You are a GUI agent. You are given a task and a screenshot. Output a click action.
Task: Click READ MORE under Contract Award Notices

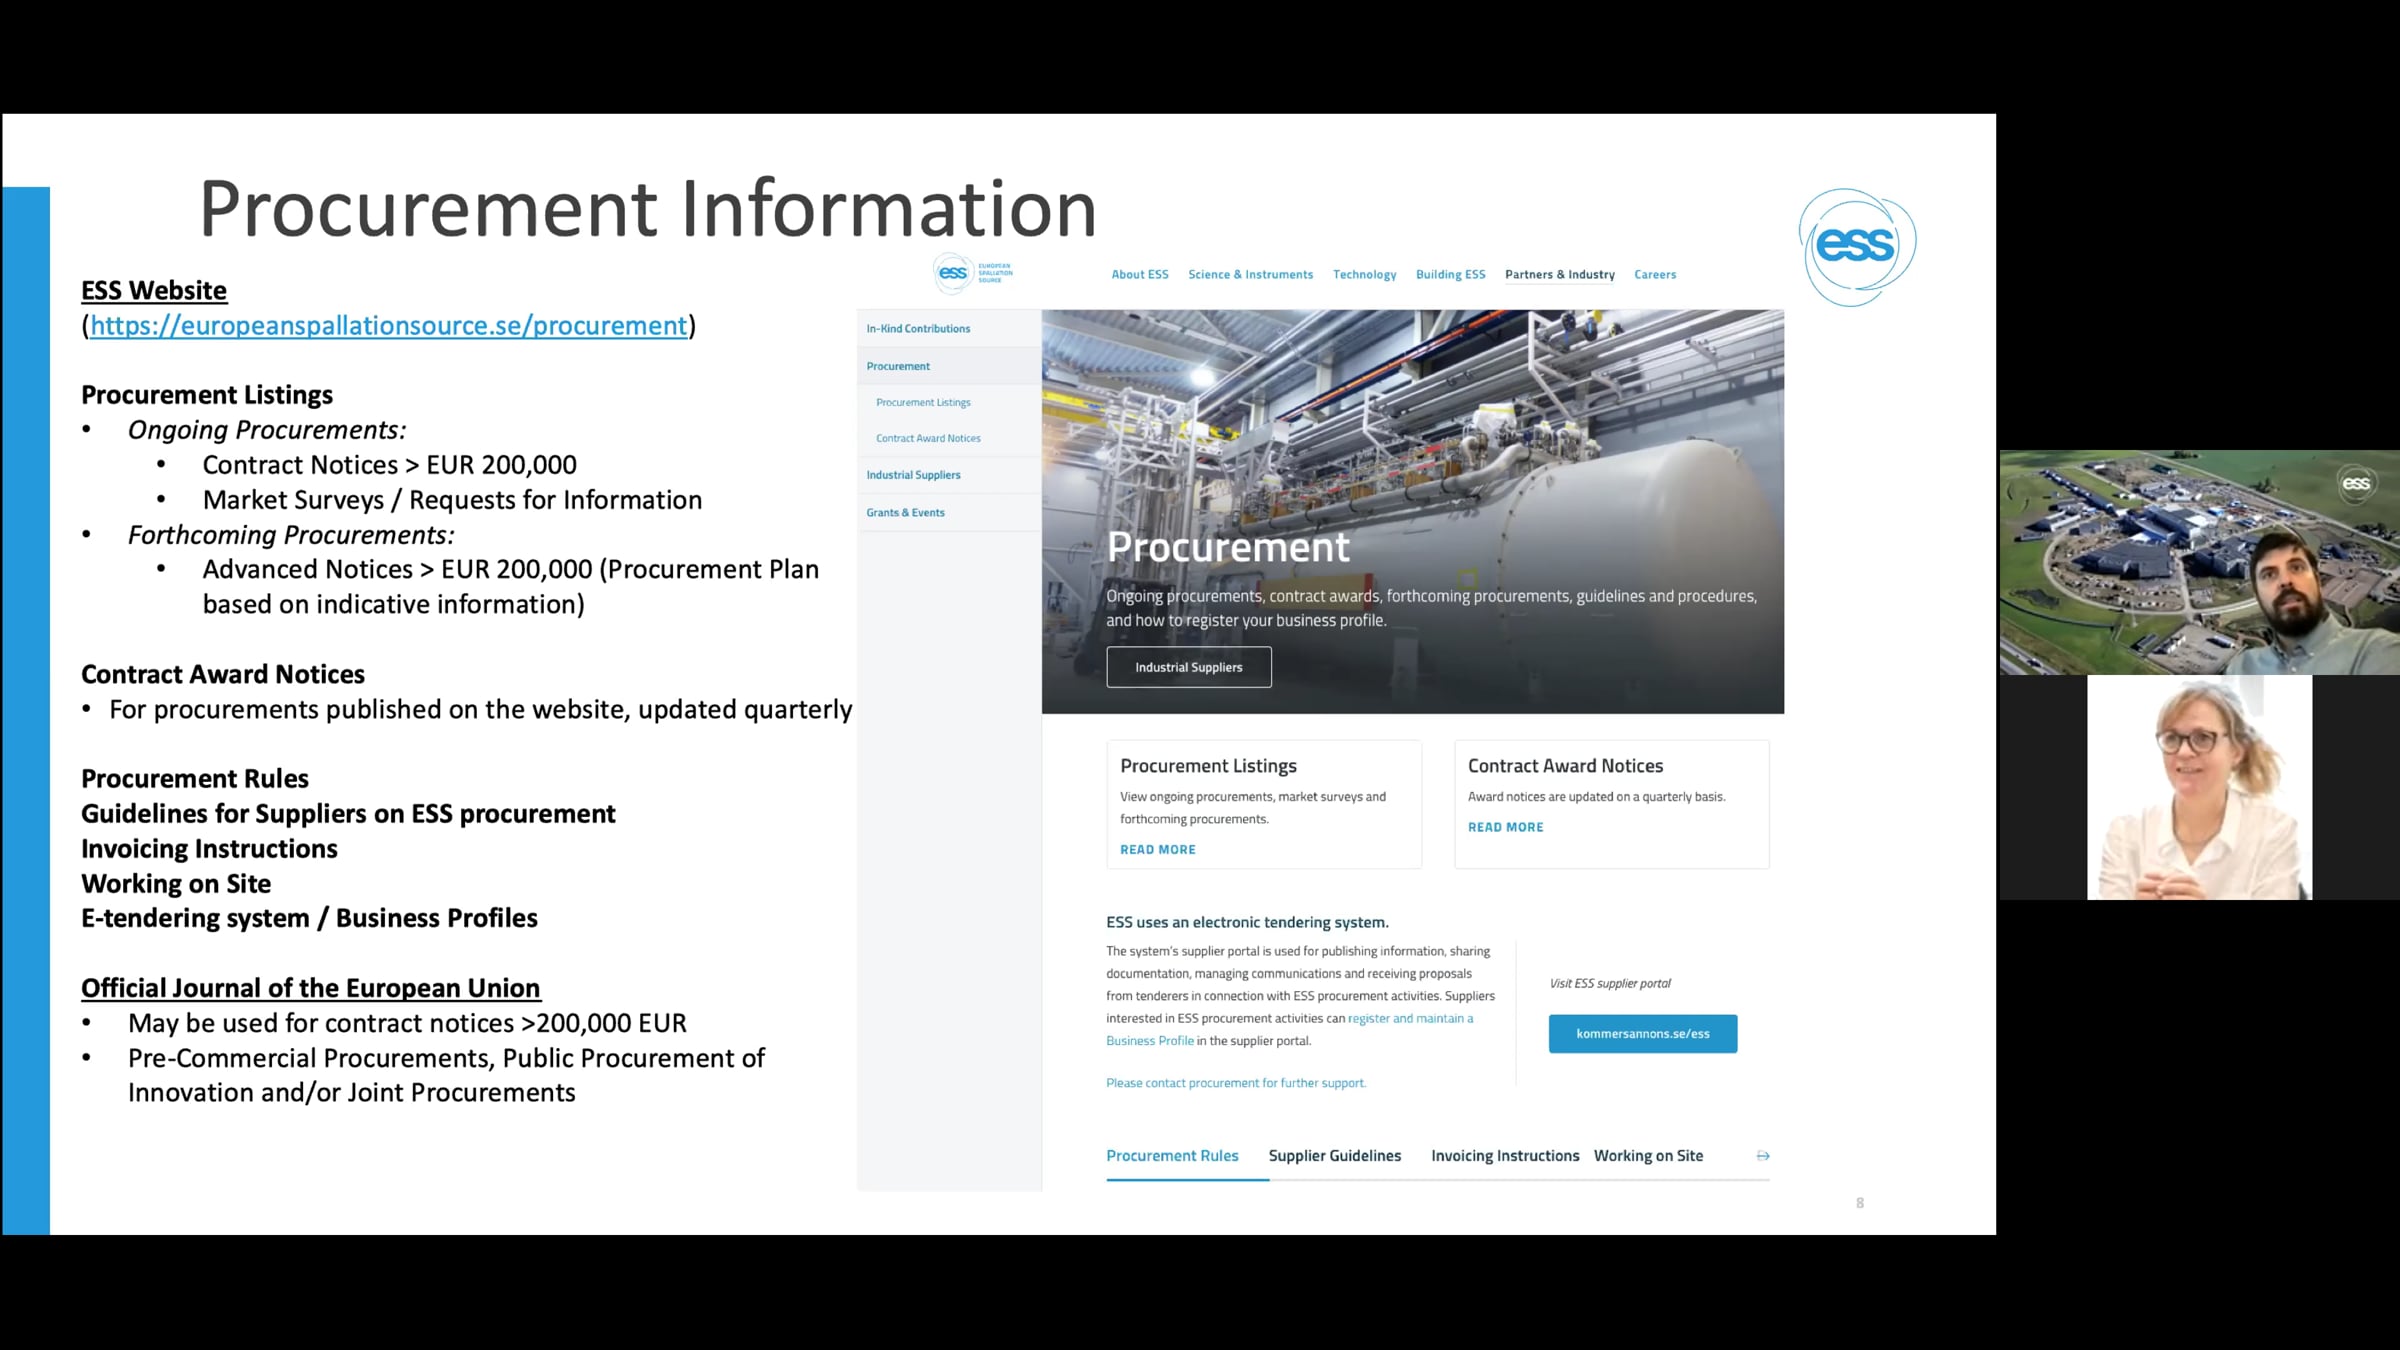[x=1505, y=827]
